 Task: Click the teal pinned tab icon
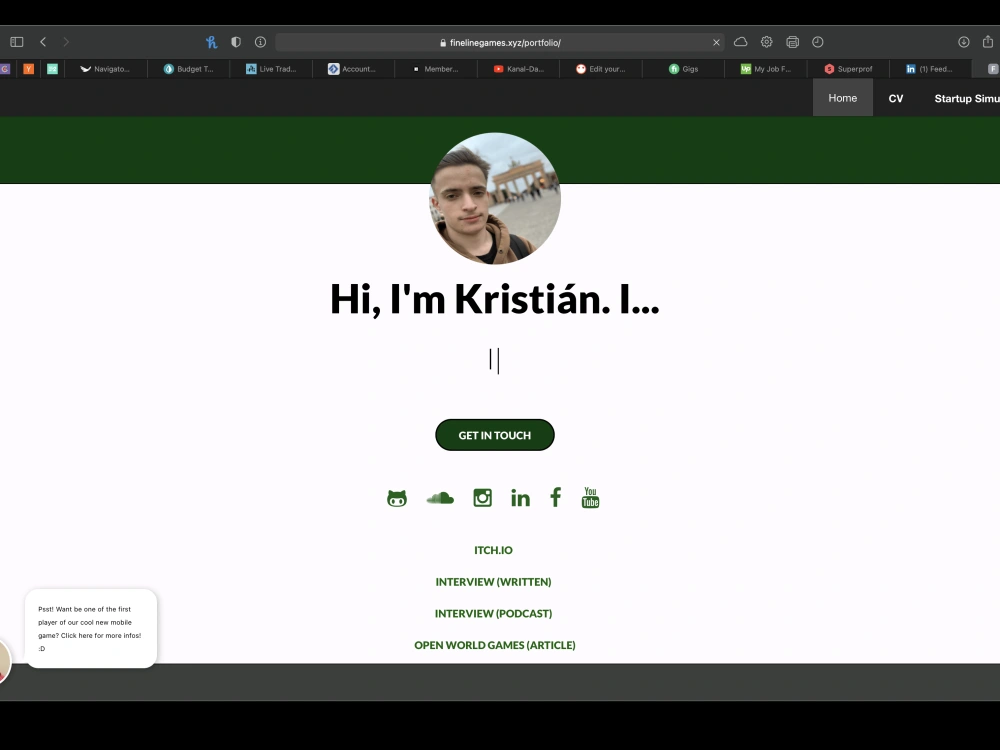point(52,69)
